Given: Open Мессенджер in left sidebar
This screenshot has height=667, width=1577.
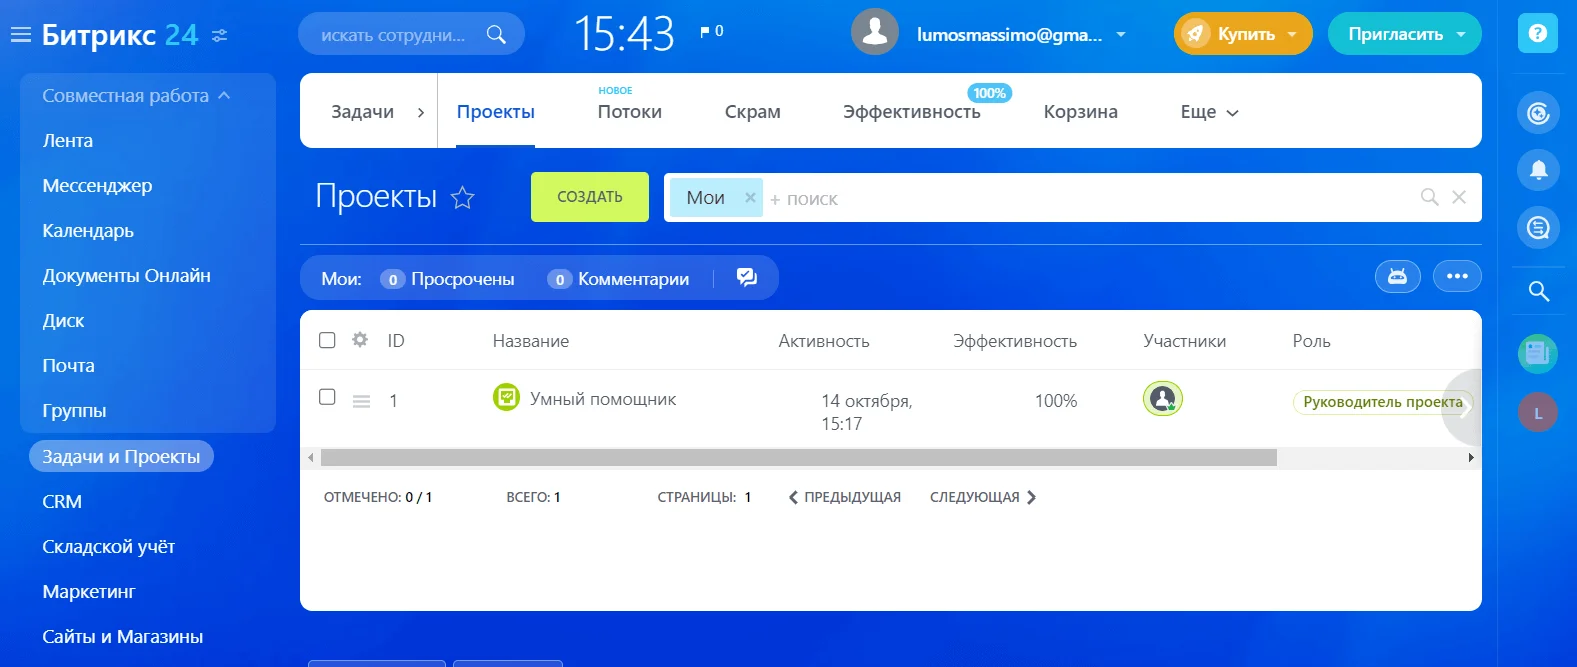Looking at the screenshot, I should tap(97, 186).
